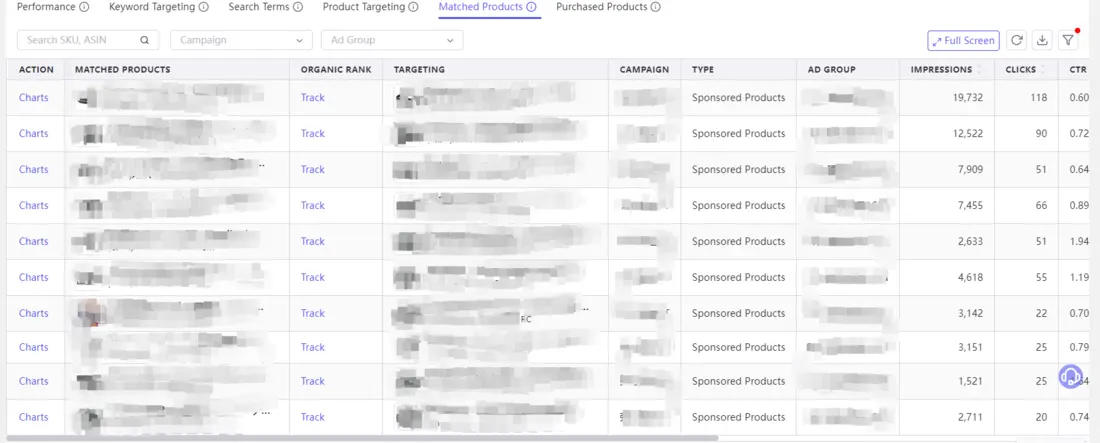The width and height of the screenshot is (1100, 443).
Task: Open Charts for the 1,521 impressions row
Action: tap(34, 381)
